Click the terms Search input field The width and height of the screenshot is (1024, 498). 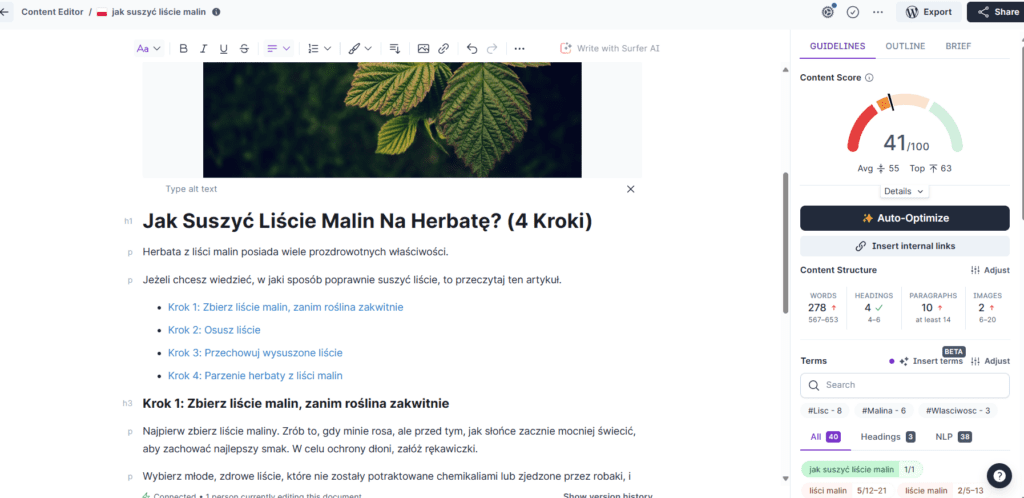coord(904,385)
